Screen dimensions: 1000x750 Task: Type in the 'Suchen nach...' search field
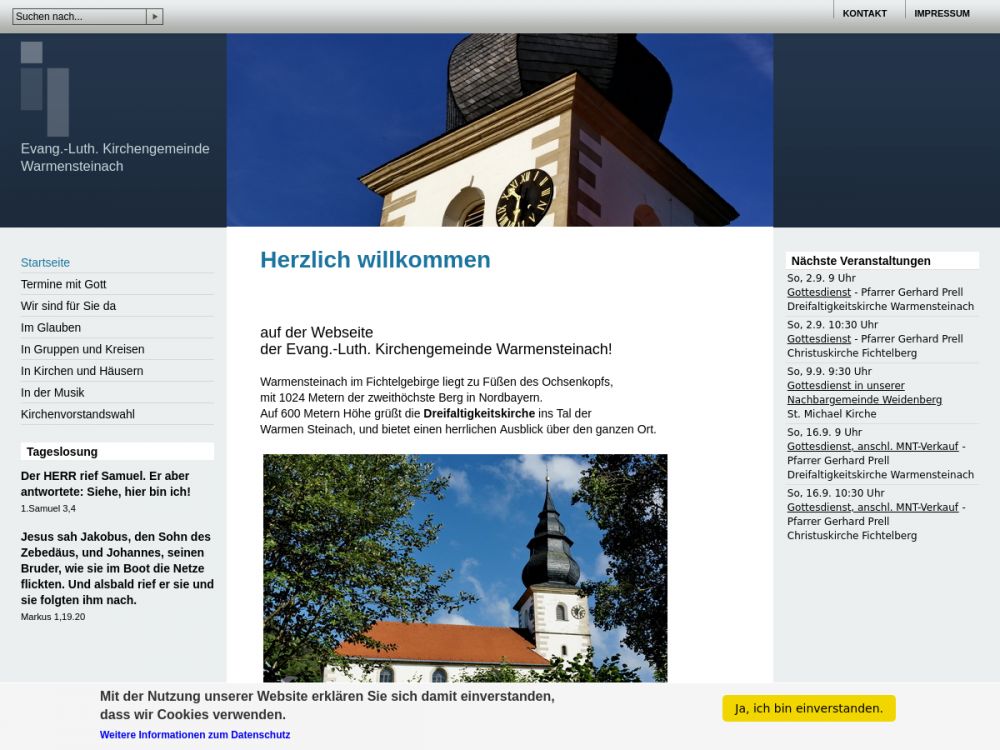click(79, 17)
